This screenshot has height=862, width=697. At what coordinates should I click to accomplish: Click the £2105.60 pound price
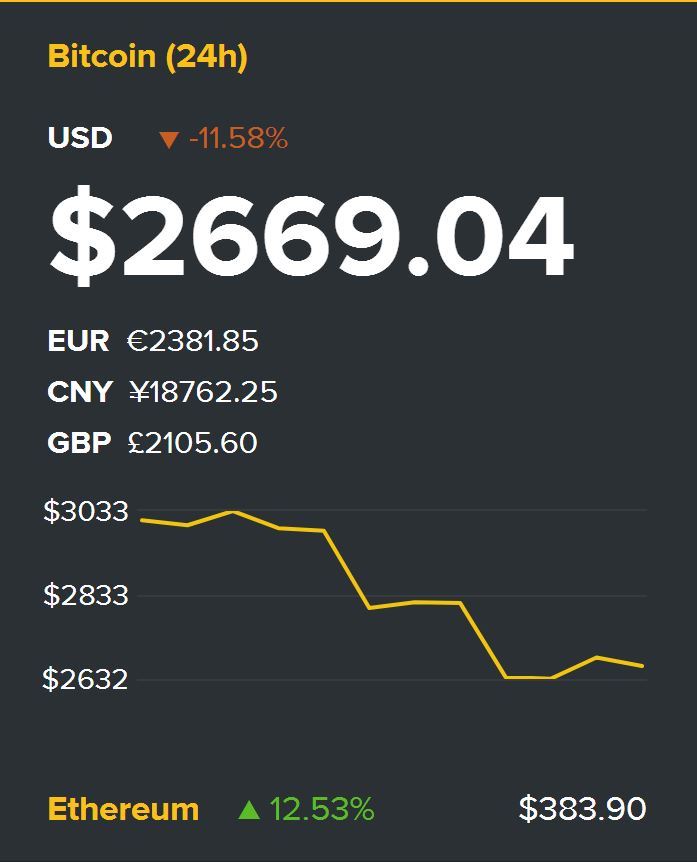pos(193,442)
